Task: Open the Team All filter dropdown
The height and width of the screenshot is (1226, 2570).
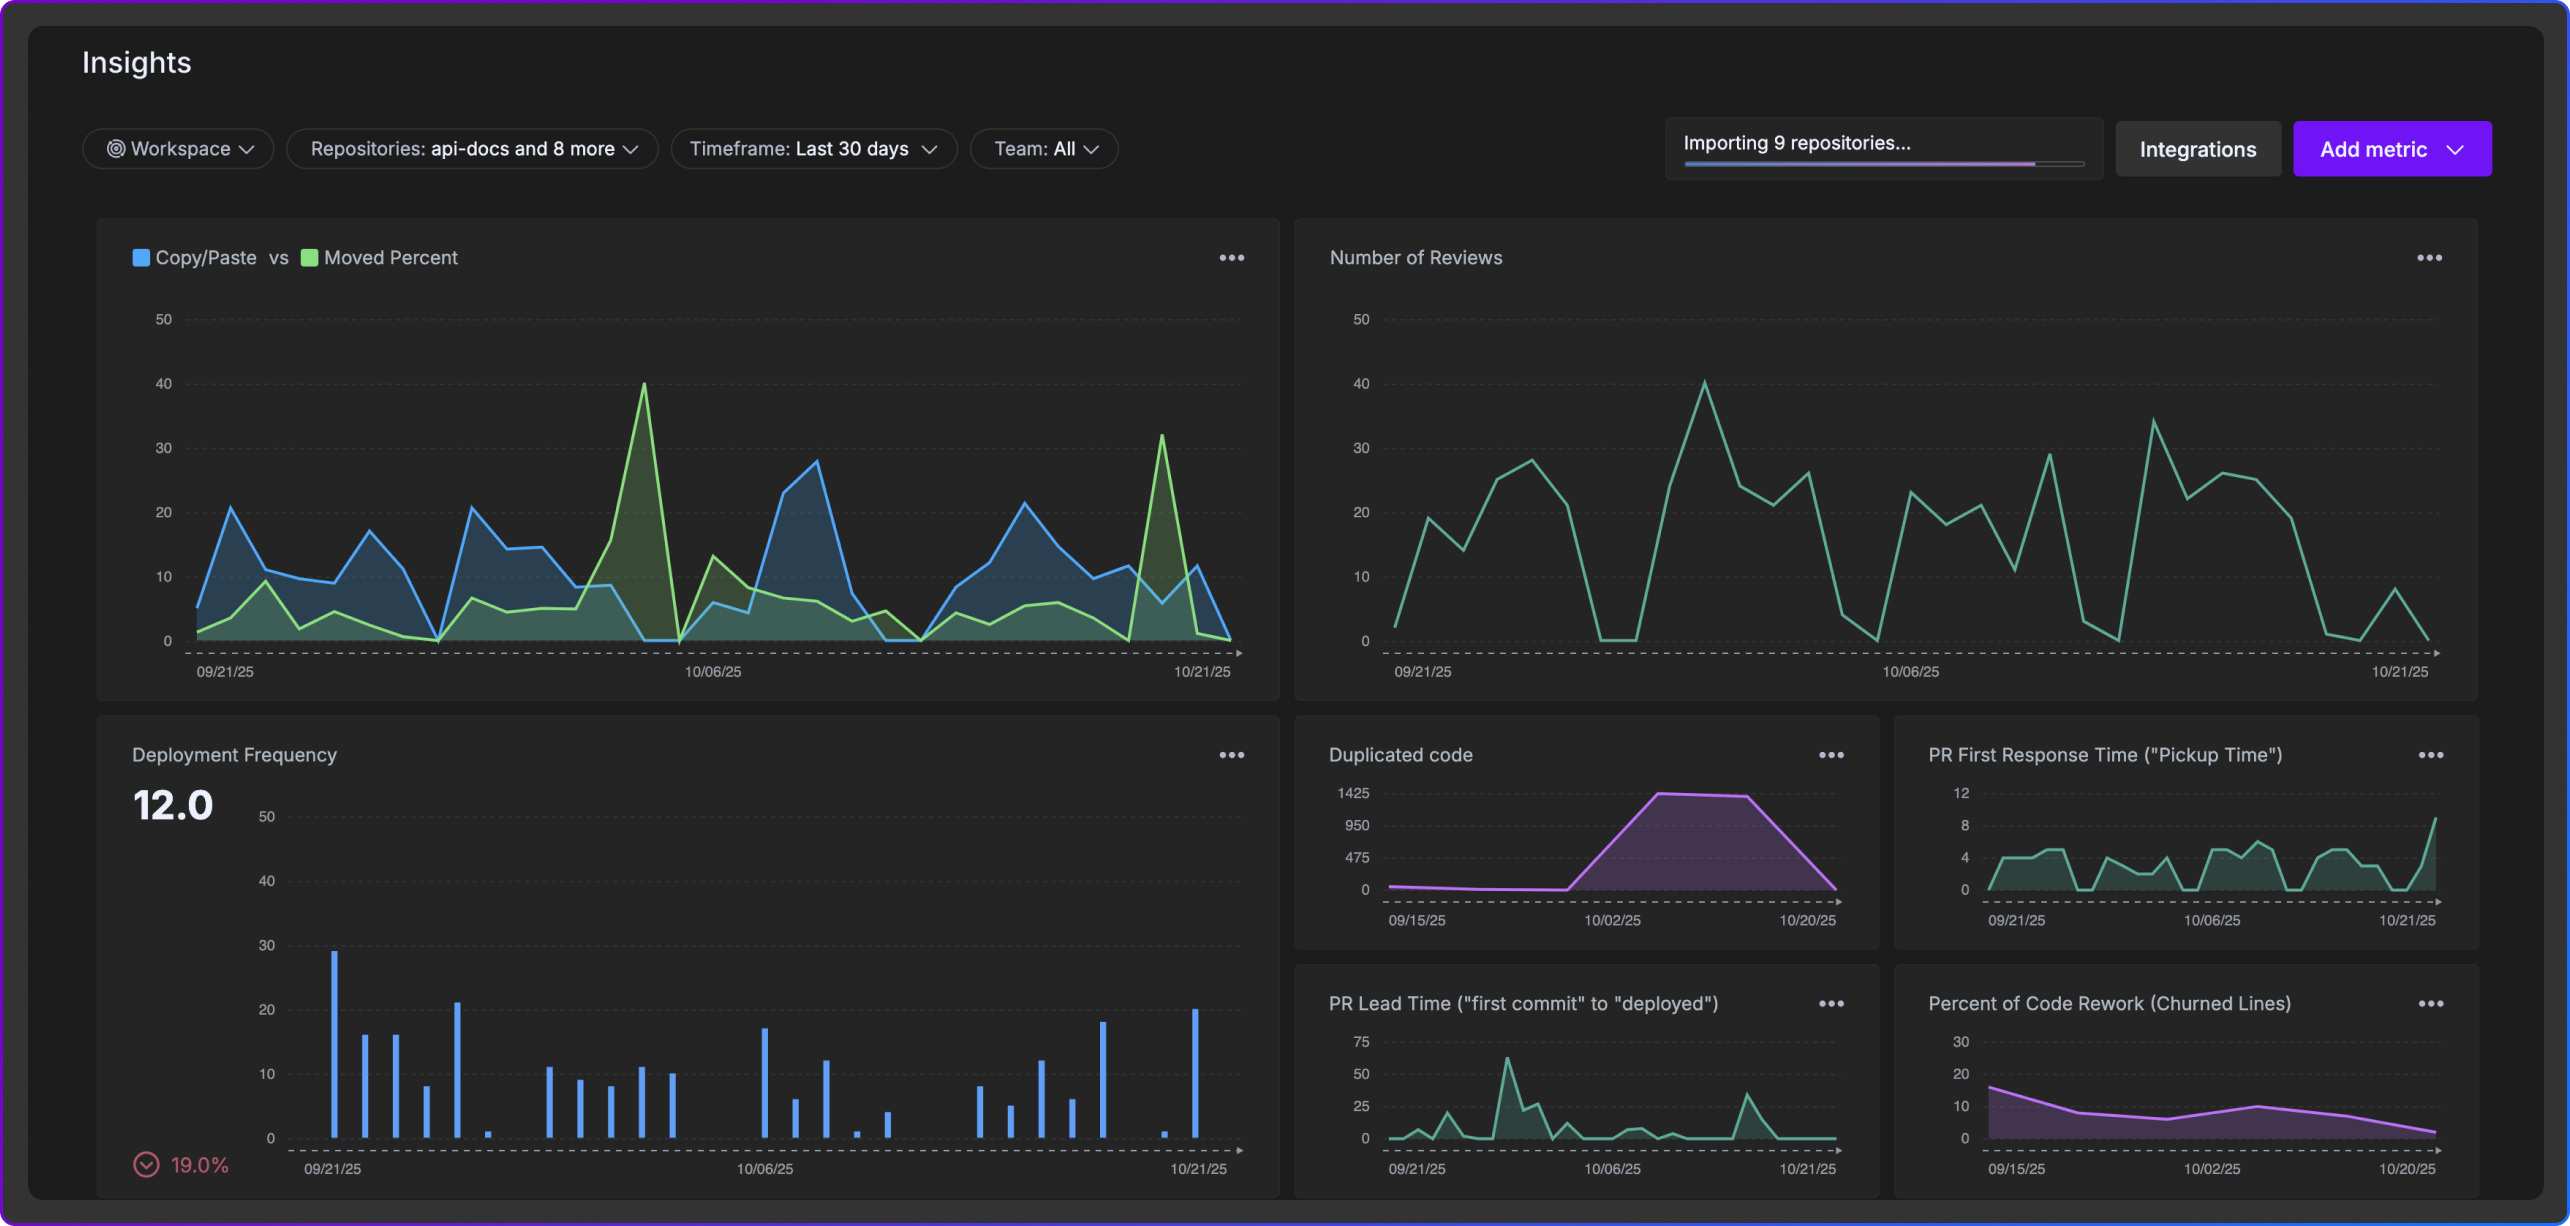Action: tap(1044, 149)
